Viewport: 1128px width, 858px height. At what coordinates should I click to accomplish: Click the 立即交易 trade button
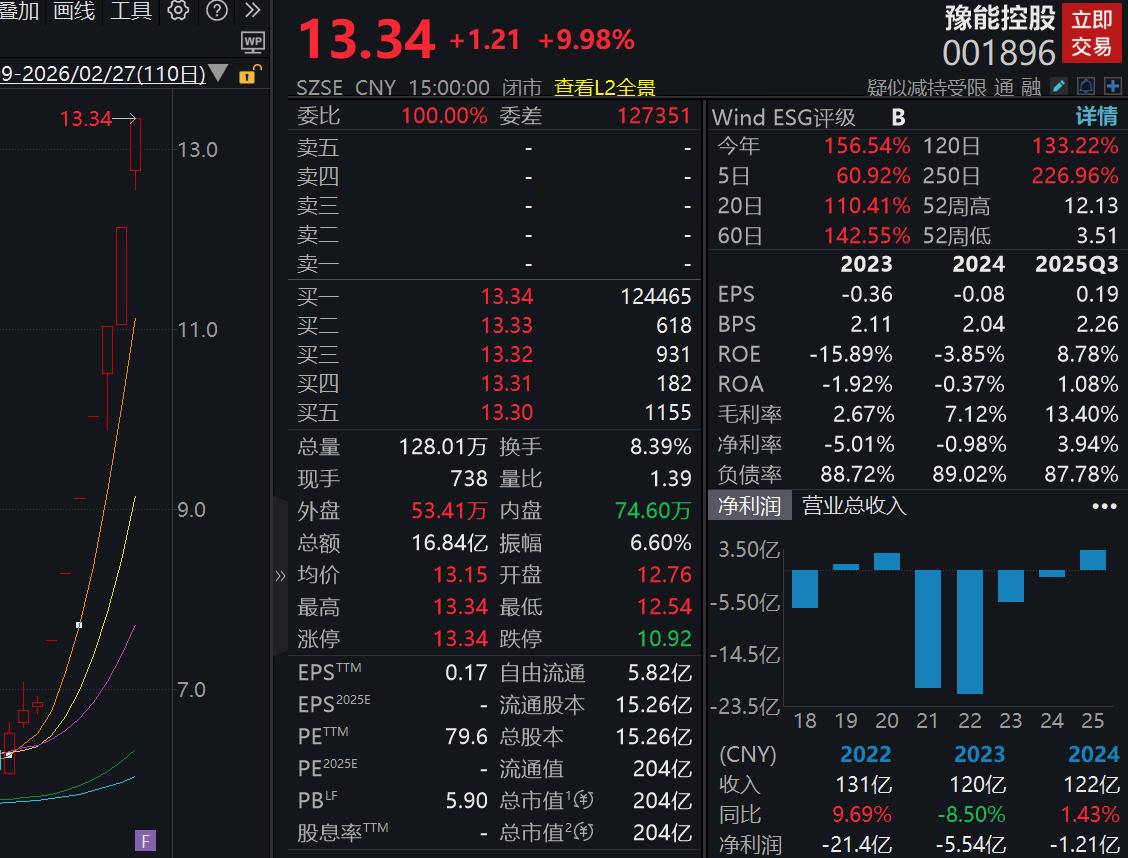(x=1091, y=33)
